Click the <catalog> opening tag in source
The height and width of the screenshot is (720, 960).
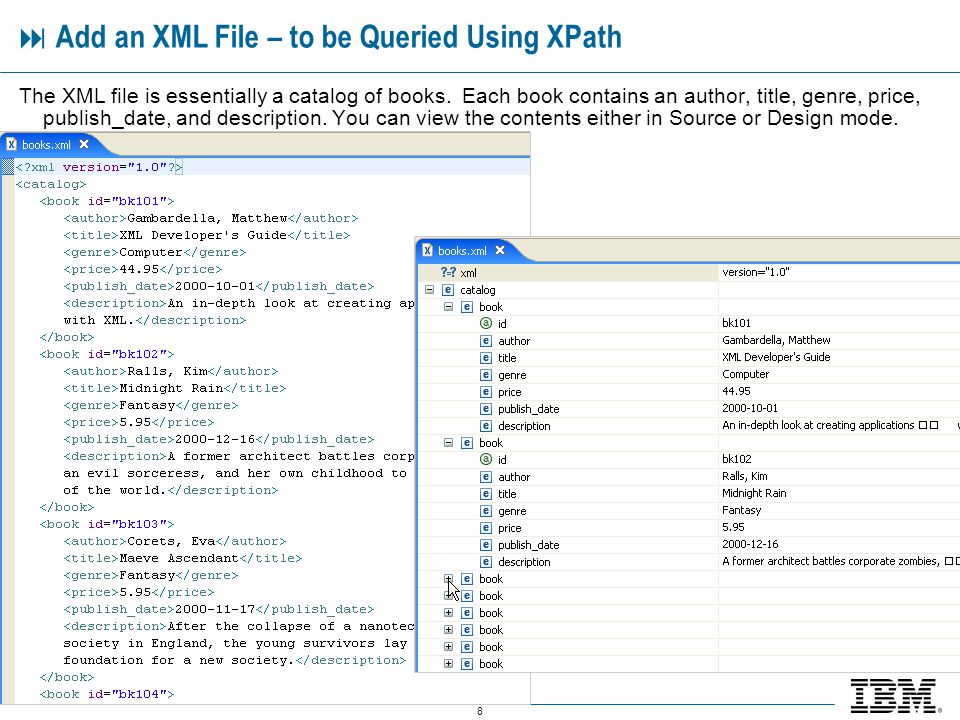(51, 184)
